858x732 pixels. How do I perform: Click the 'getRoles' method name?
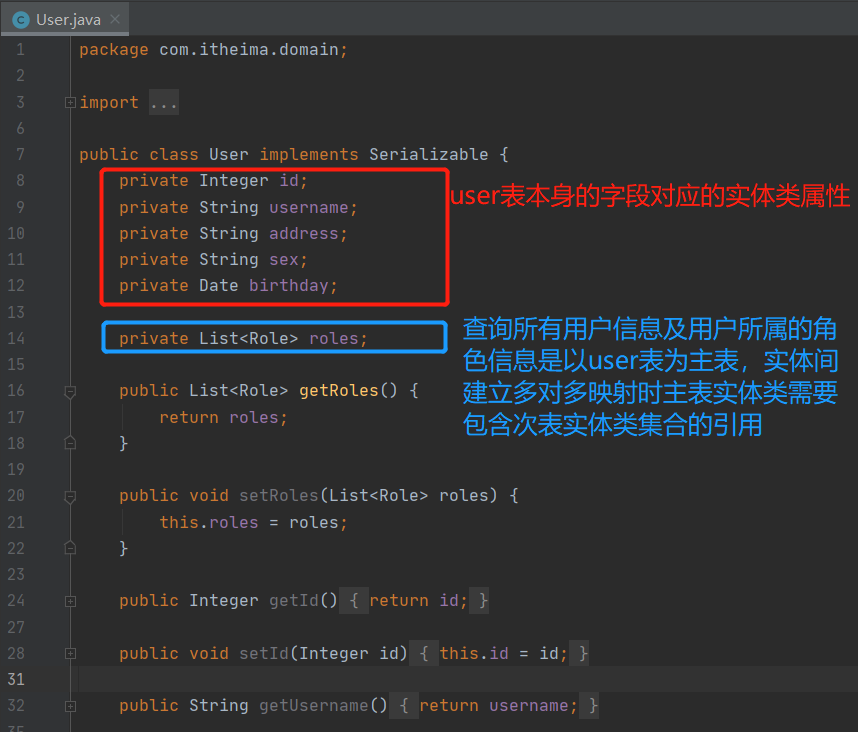click(339, 391)
